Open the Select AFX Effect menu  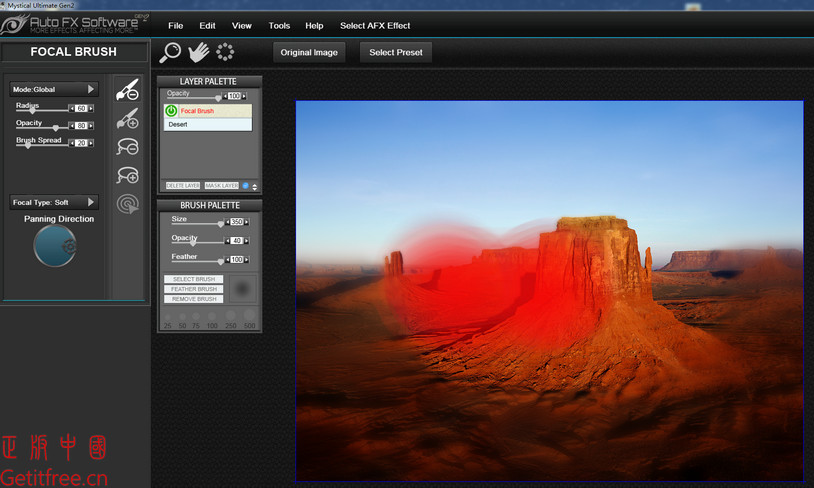tap(375, 25)
